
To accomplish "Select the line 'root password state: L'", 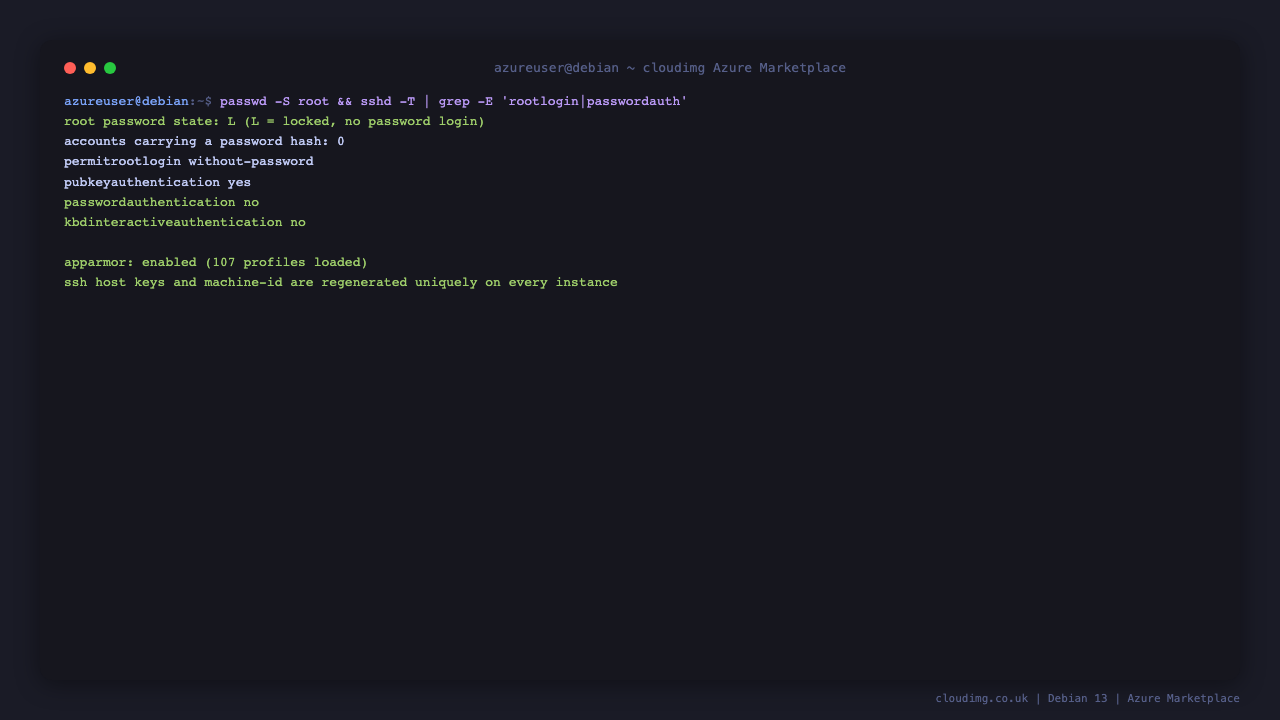I will click(274, 121).
